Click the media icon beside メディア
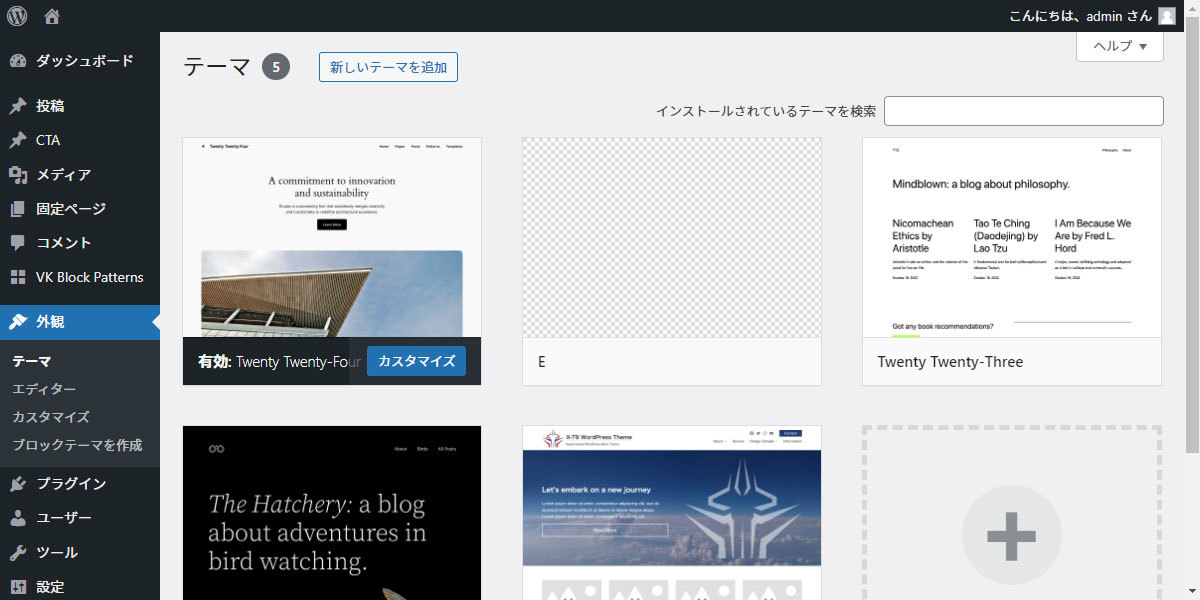 [18, 175]
